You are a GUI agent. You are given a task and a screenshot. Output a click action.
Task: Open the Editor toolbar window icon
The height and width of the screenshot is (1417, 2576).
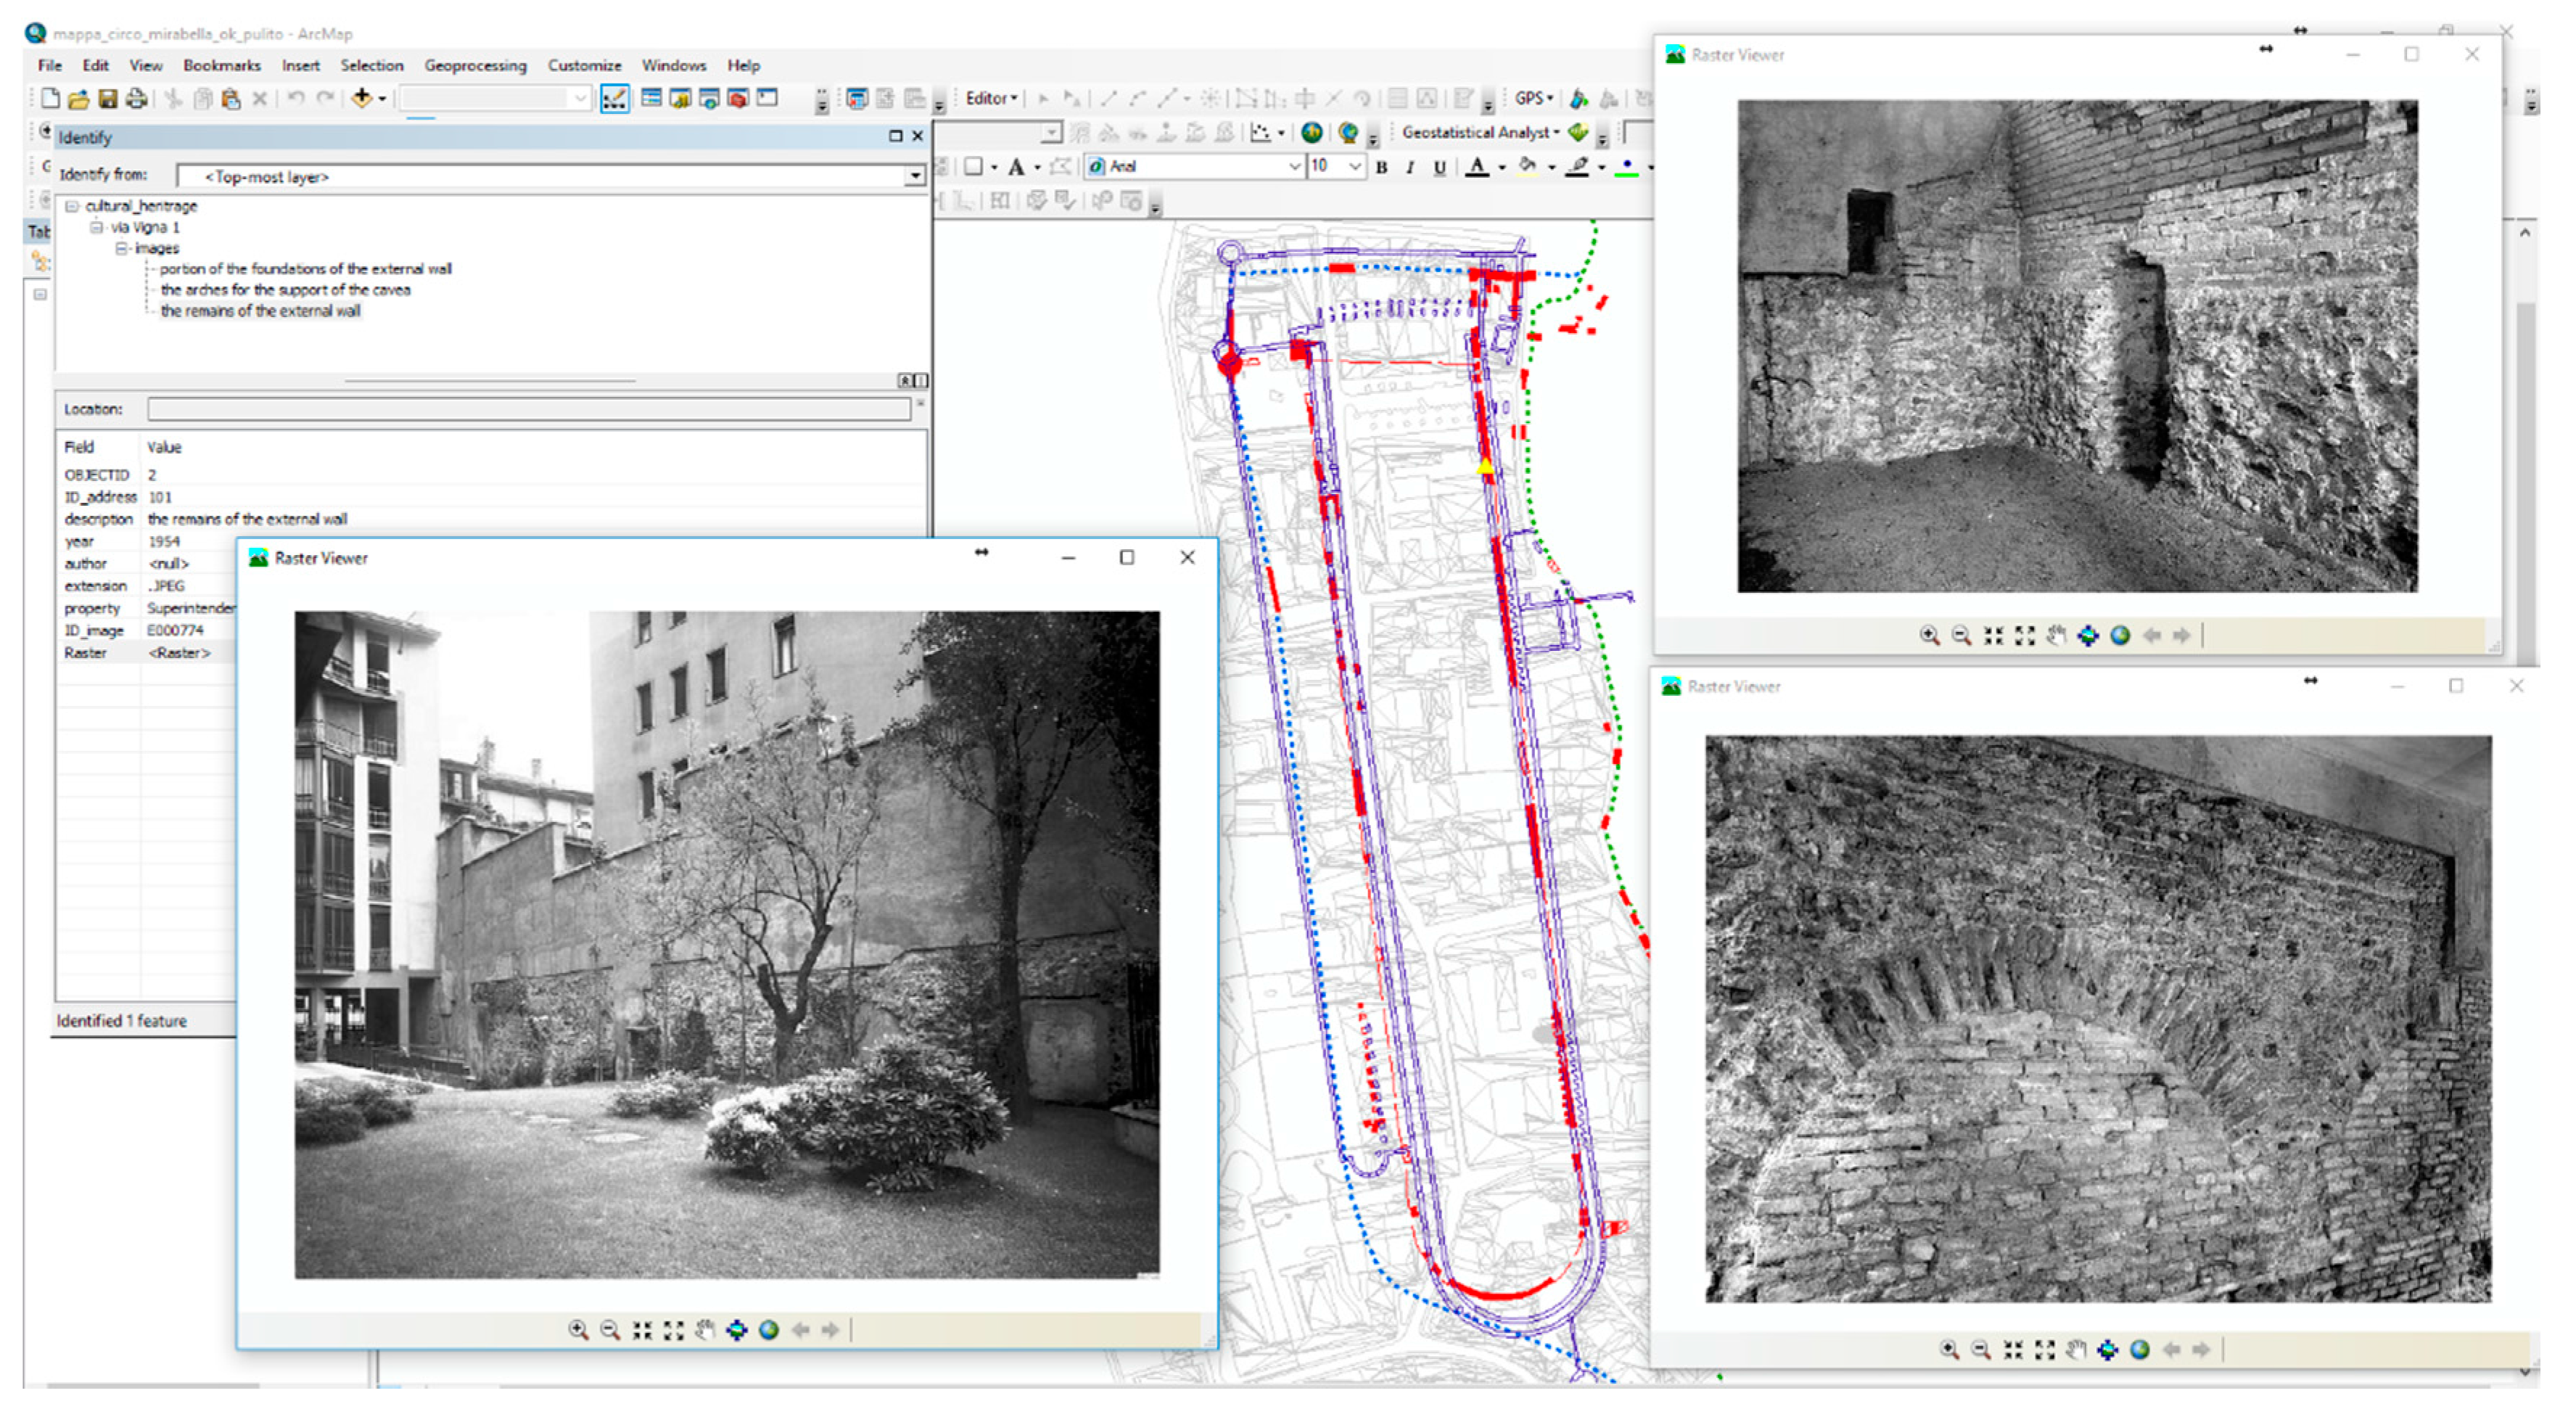pos(614,98)
